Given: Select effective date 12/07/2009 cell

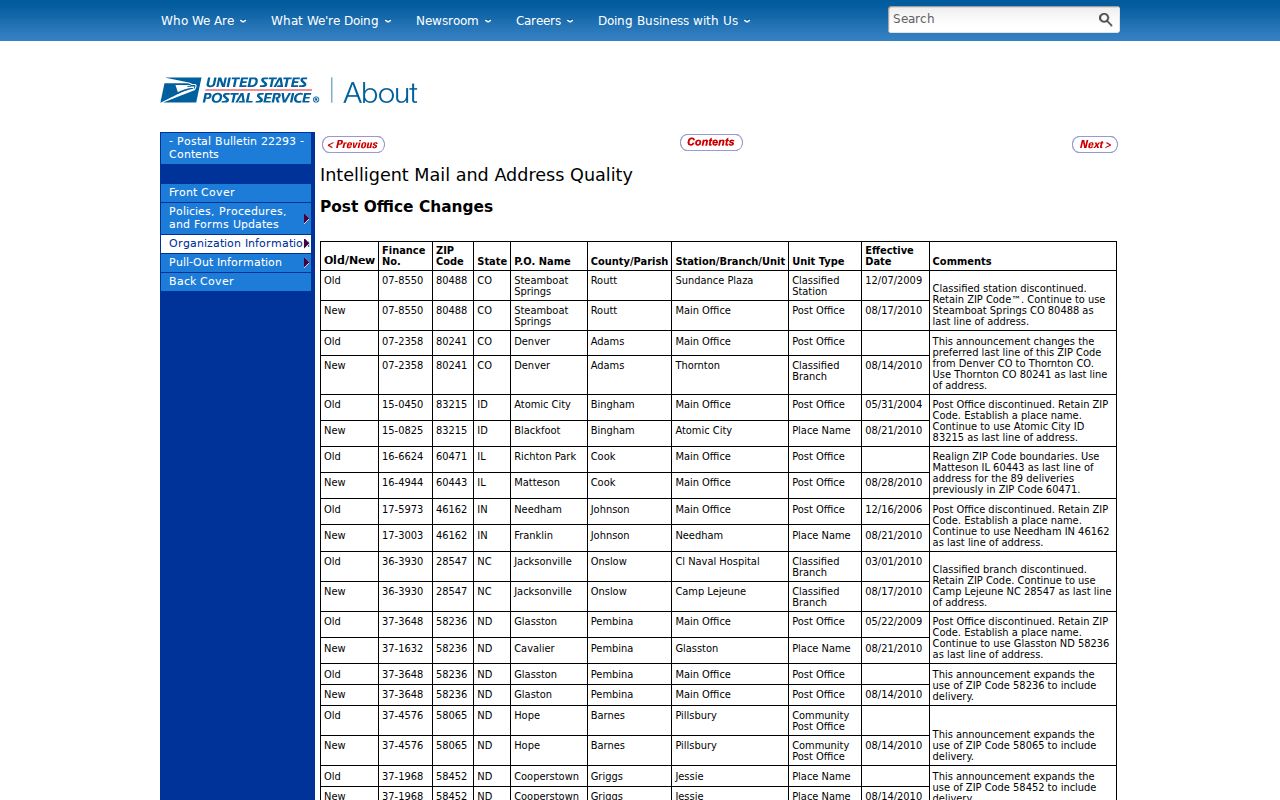Looking at the screenshot, I should [895, 286].
